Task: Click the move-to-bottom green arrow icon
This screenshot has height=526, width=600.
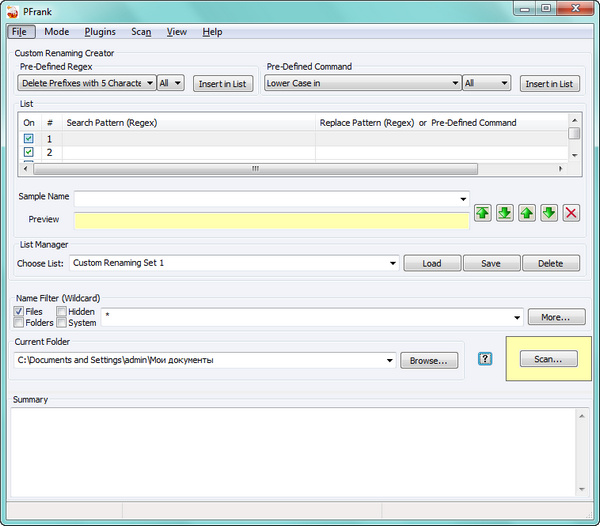Action: pyautogui.click(x=505, y=213)
